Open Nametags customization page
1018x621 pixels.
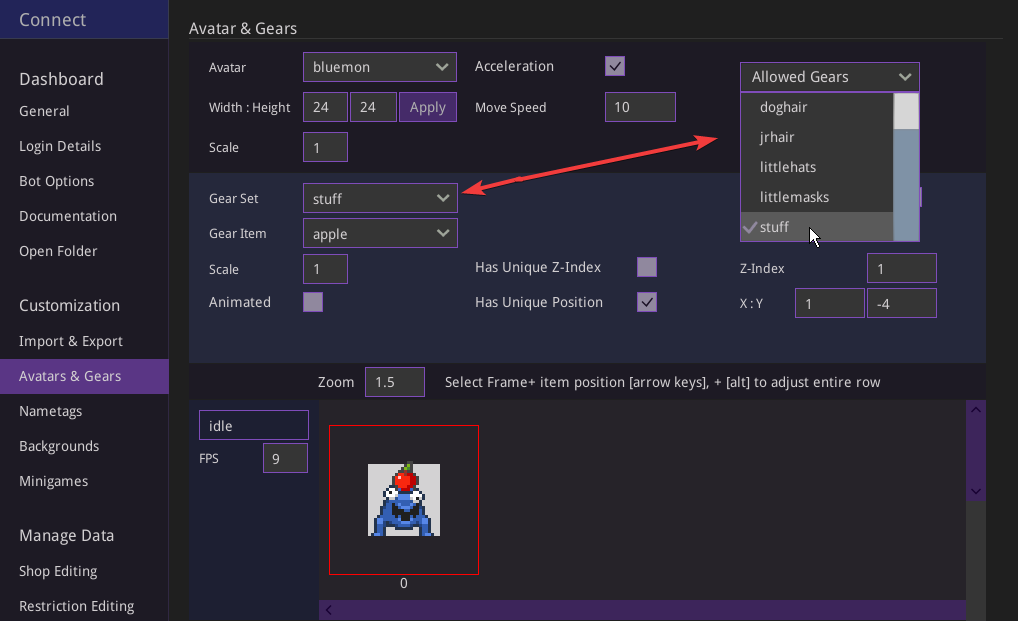coord(51,411)
